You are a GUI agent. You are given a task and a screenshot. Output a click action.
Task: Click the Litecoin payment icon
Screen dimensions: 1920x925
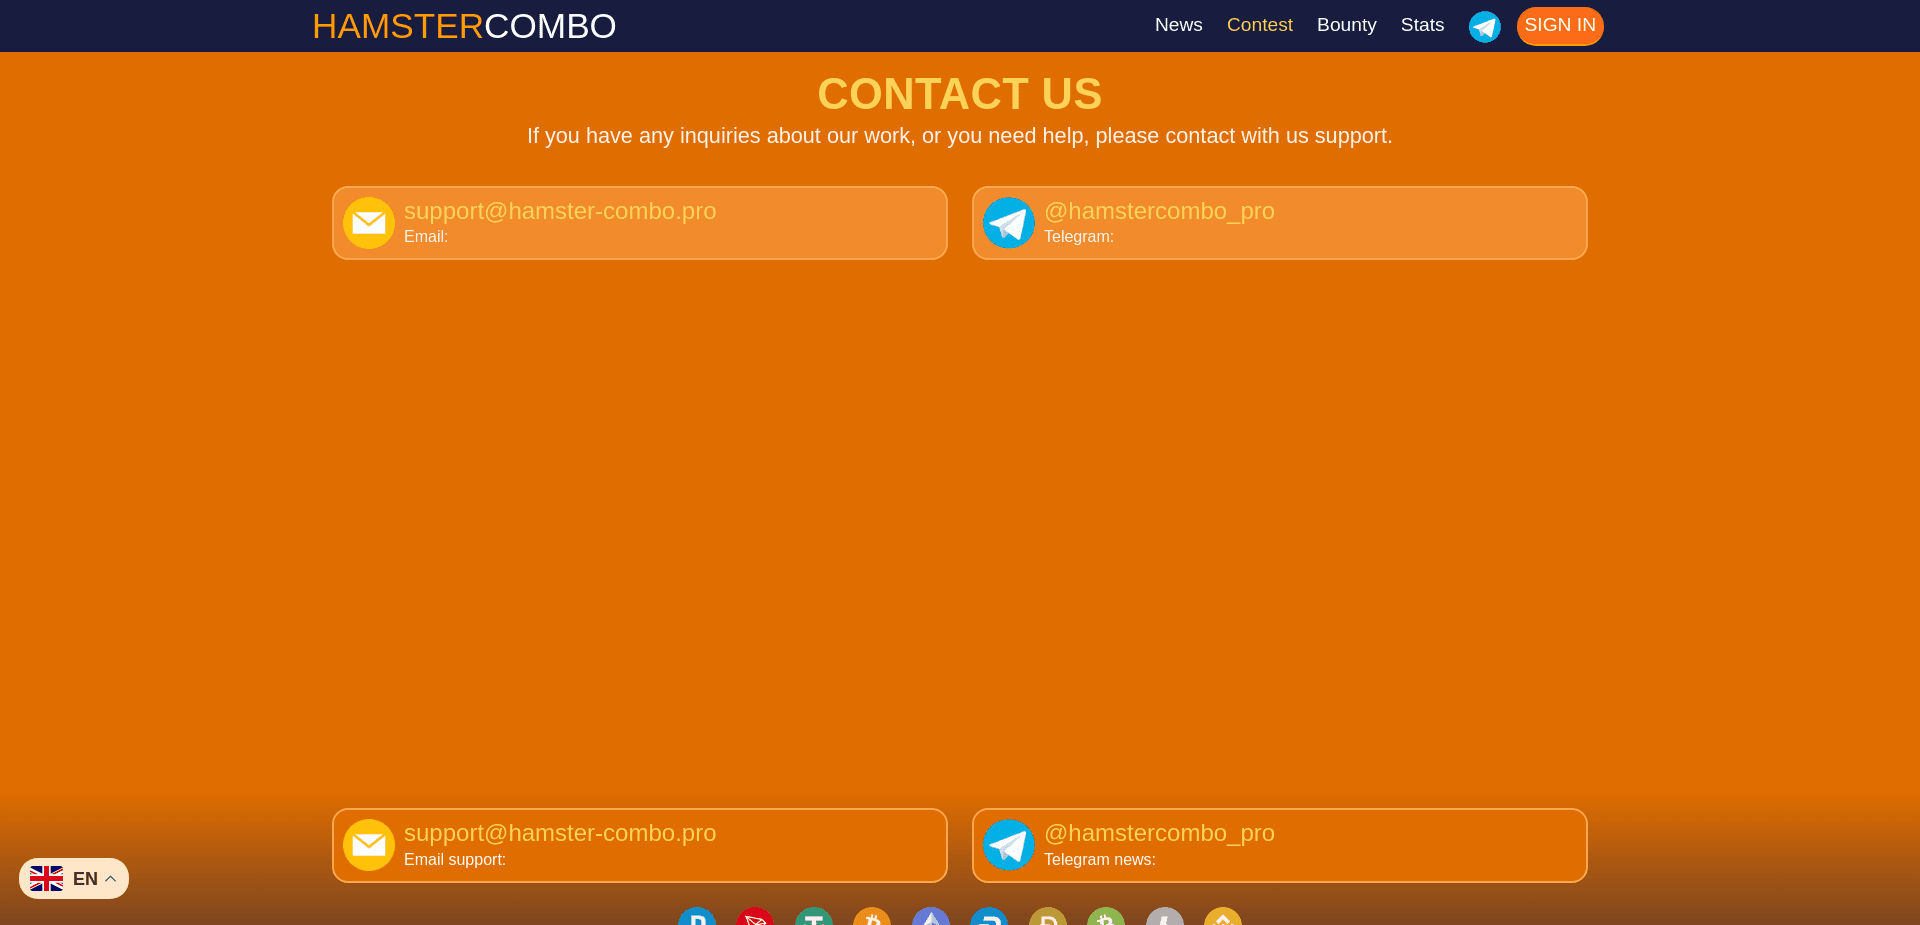(x=1163, y=918)
